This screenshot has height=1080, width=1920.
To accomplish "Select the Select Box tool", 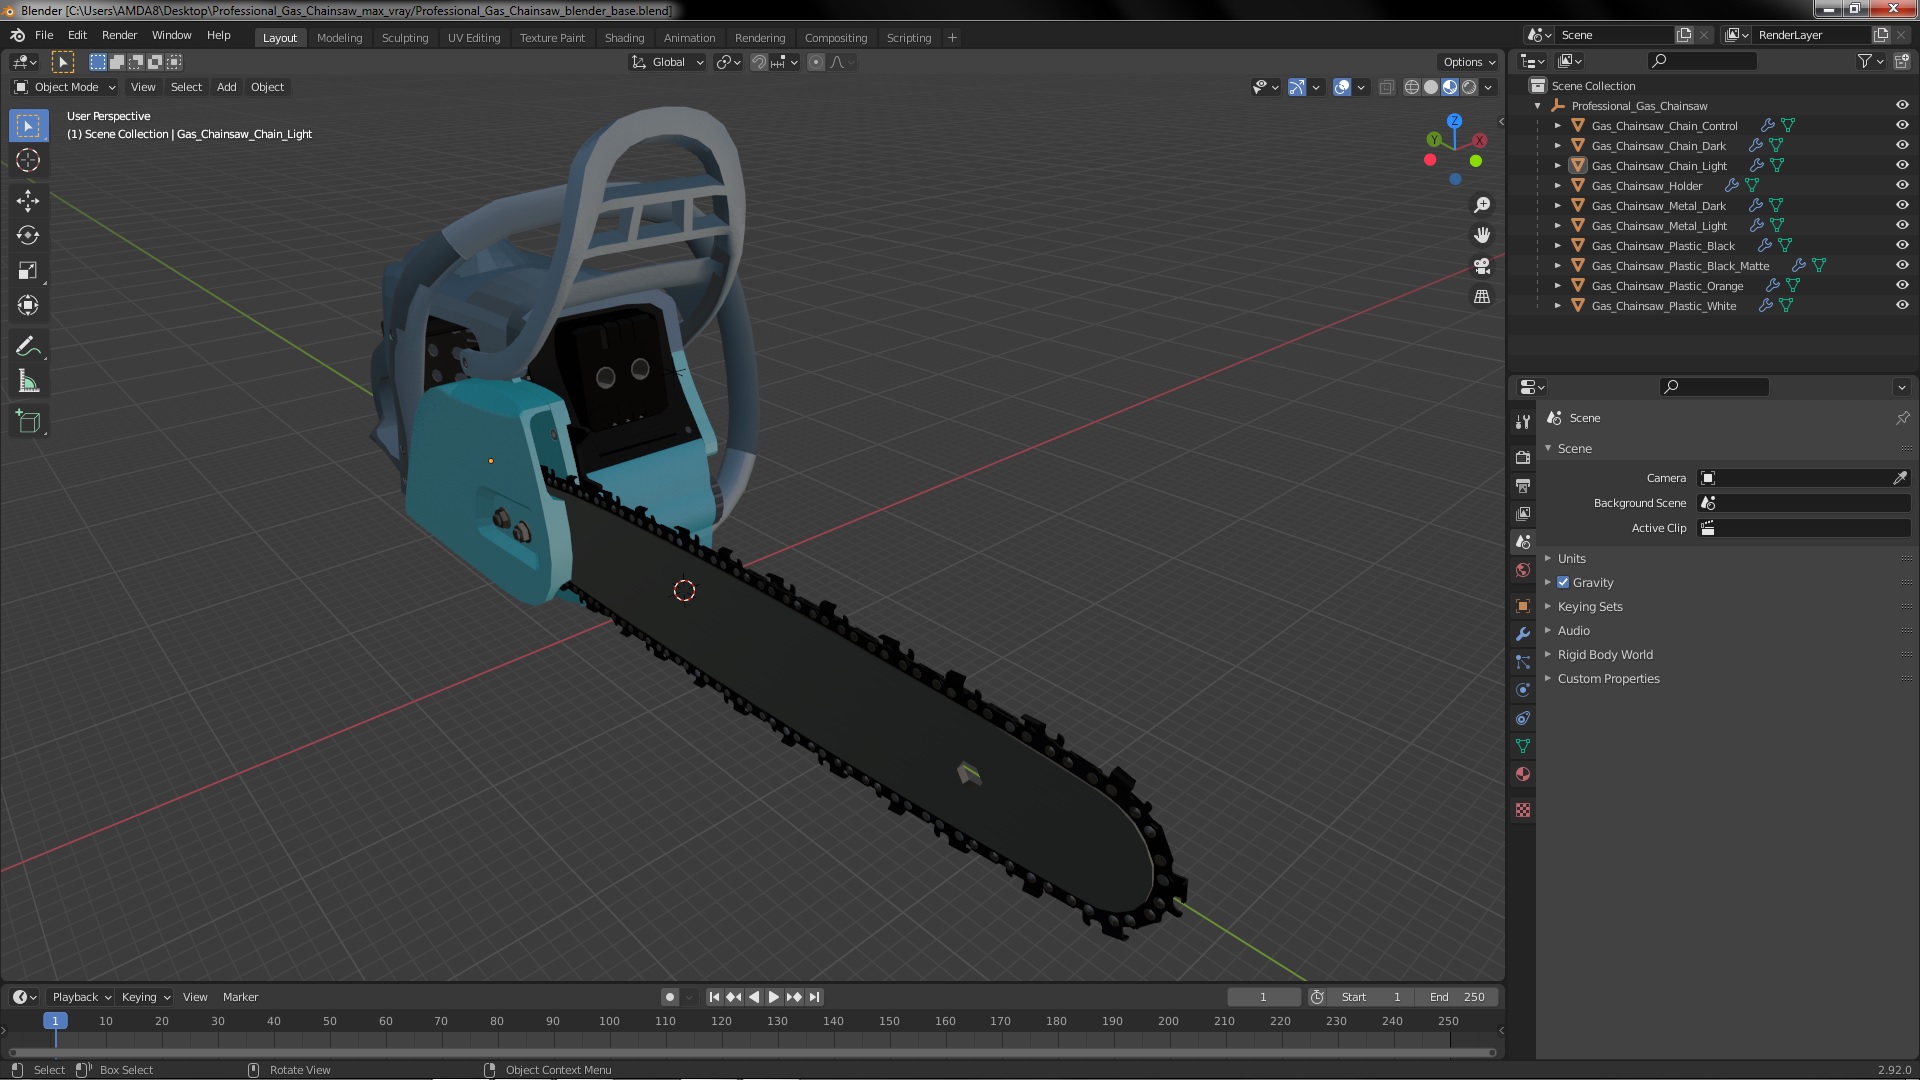I will coord(28,126).
